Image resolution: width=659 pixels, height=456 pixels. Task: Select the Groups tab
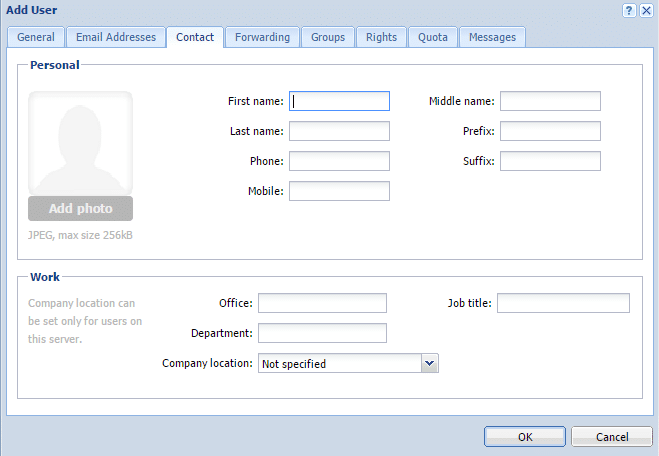(x=328, y=37)
